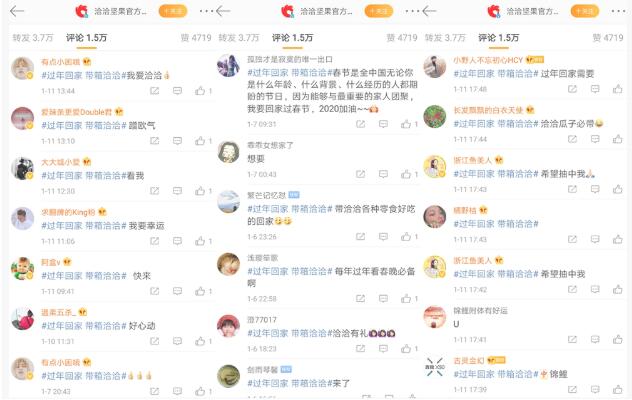Open the three-dot more menu in the leftmost header
This screenshot has width=632, height=400.
click(x=206, y=11)
